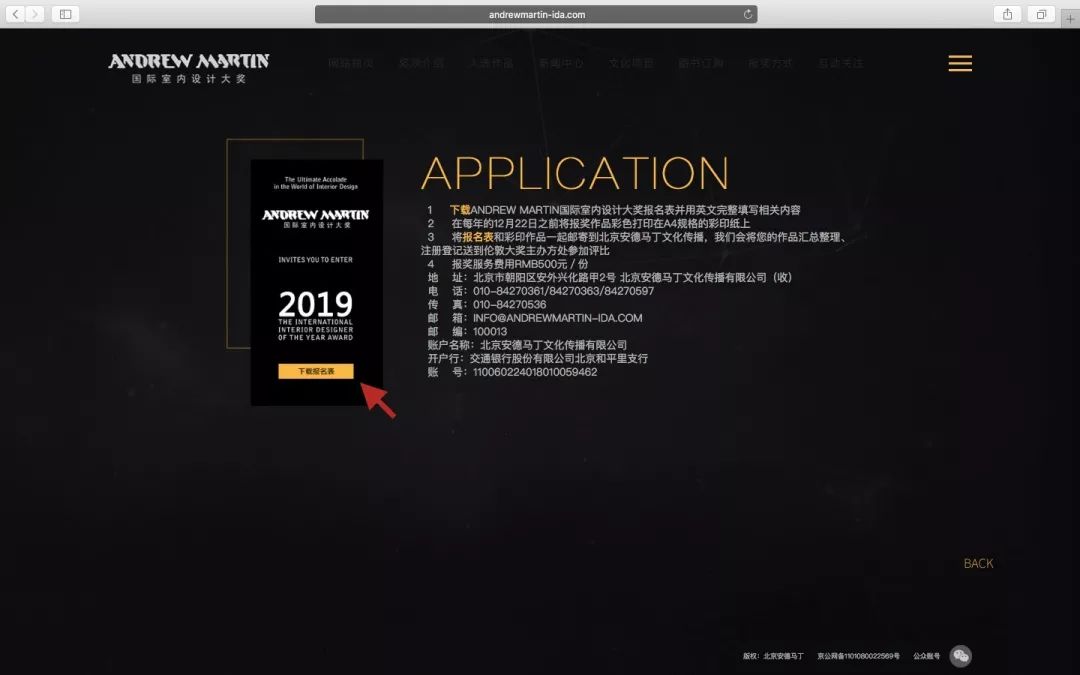Click the account number 110060224018010059462
The width and height of the screenshot is (1080, 675).
click(534, 372)
